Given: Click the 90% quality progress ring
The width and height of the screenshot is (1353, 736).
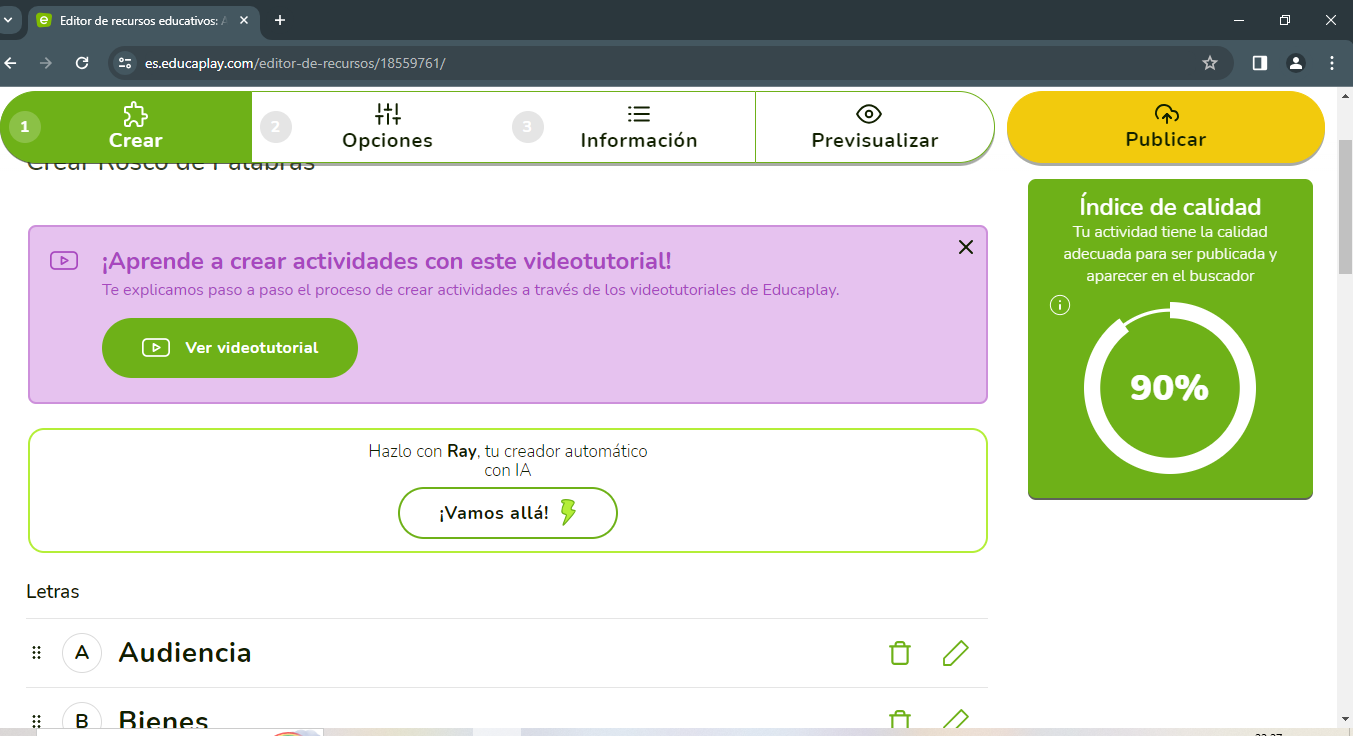Looking at the screenshot, I should point(1169,388).
